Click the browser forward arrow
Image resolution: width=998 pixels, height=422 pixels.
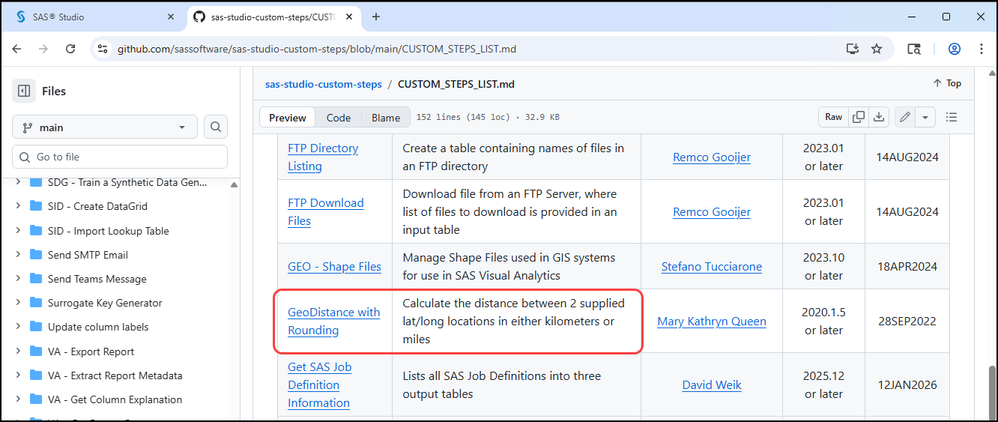(x=44, y=49)
